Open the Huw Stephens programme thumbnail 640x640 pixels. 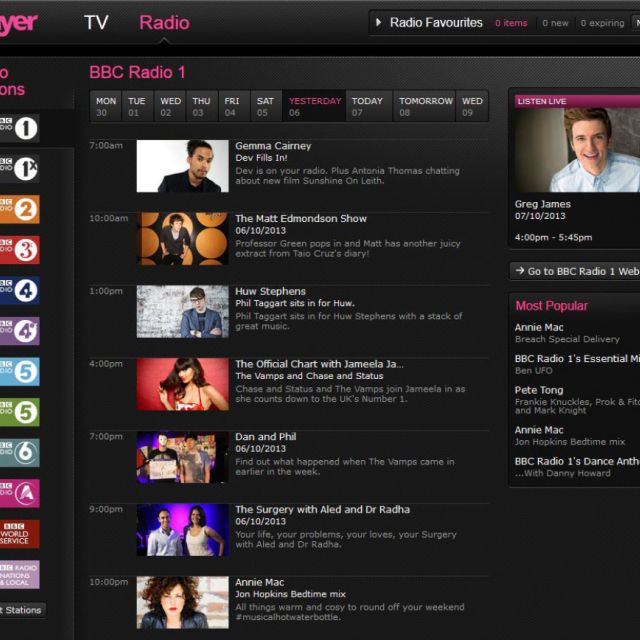tap(182, 311)
